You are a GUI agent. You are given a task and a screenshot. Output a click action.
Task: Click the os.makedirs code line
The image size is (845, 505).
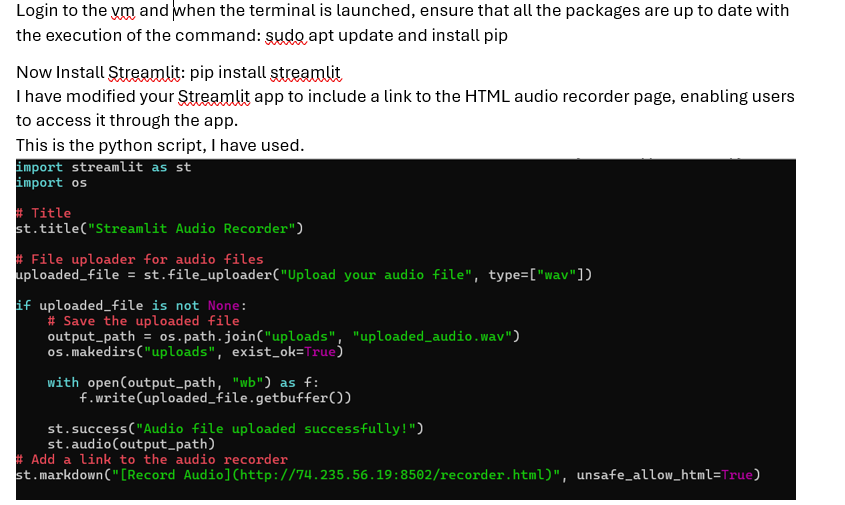pos(195,352)
